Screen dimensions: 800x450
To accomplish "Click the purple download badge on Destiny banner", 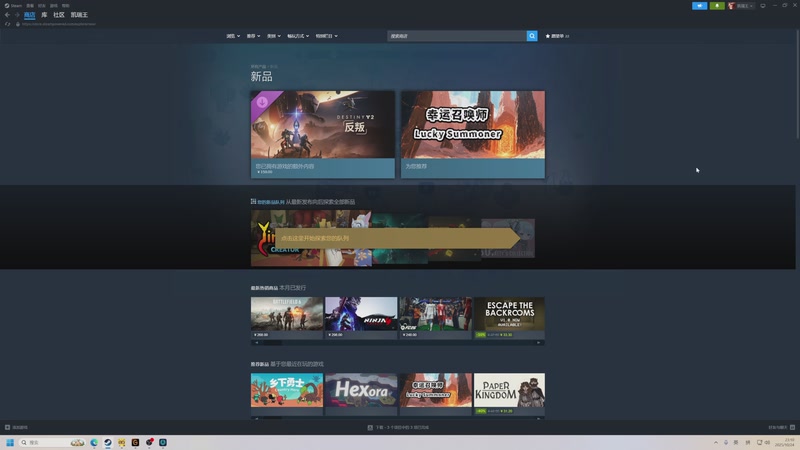I will click(262, 102).
